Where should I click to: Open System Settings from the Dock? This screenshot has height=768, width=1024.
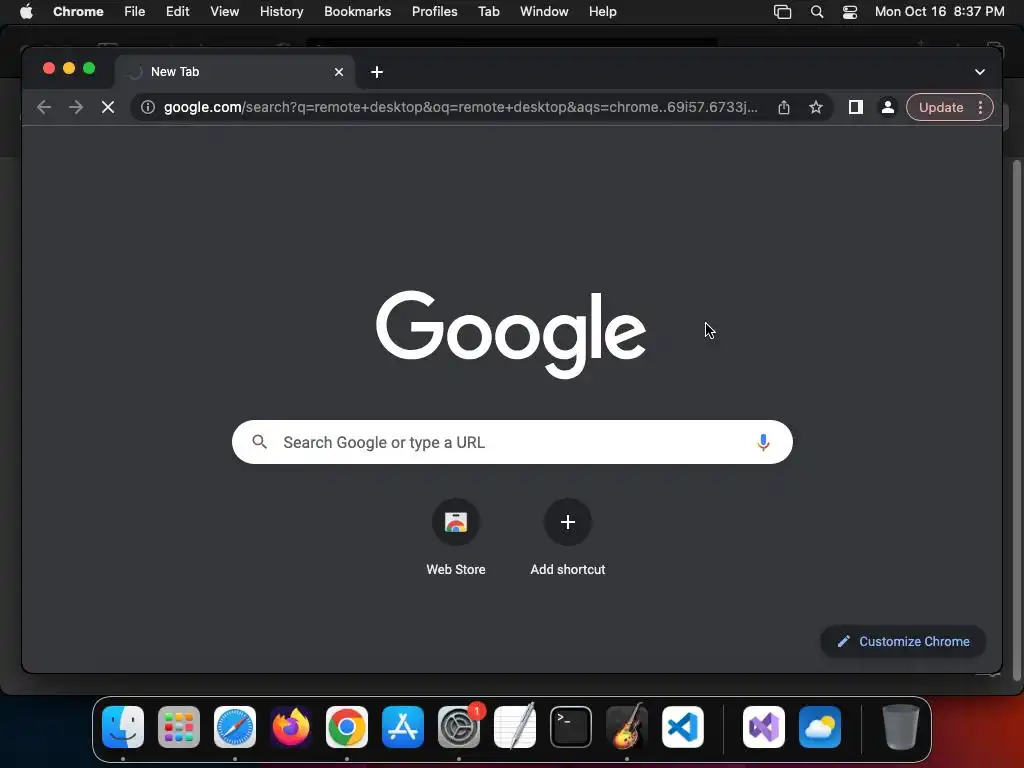coord(459,727)
